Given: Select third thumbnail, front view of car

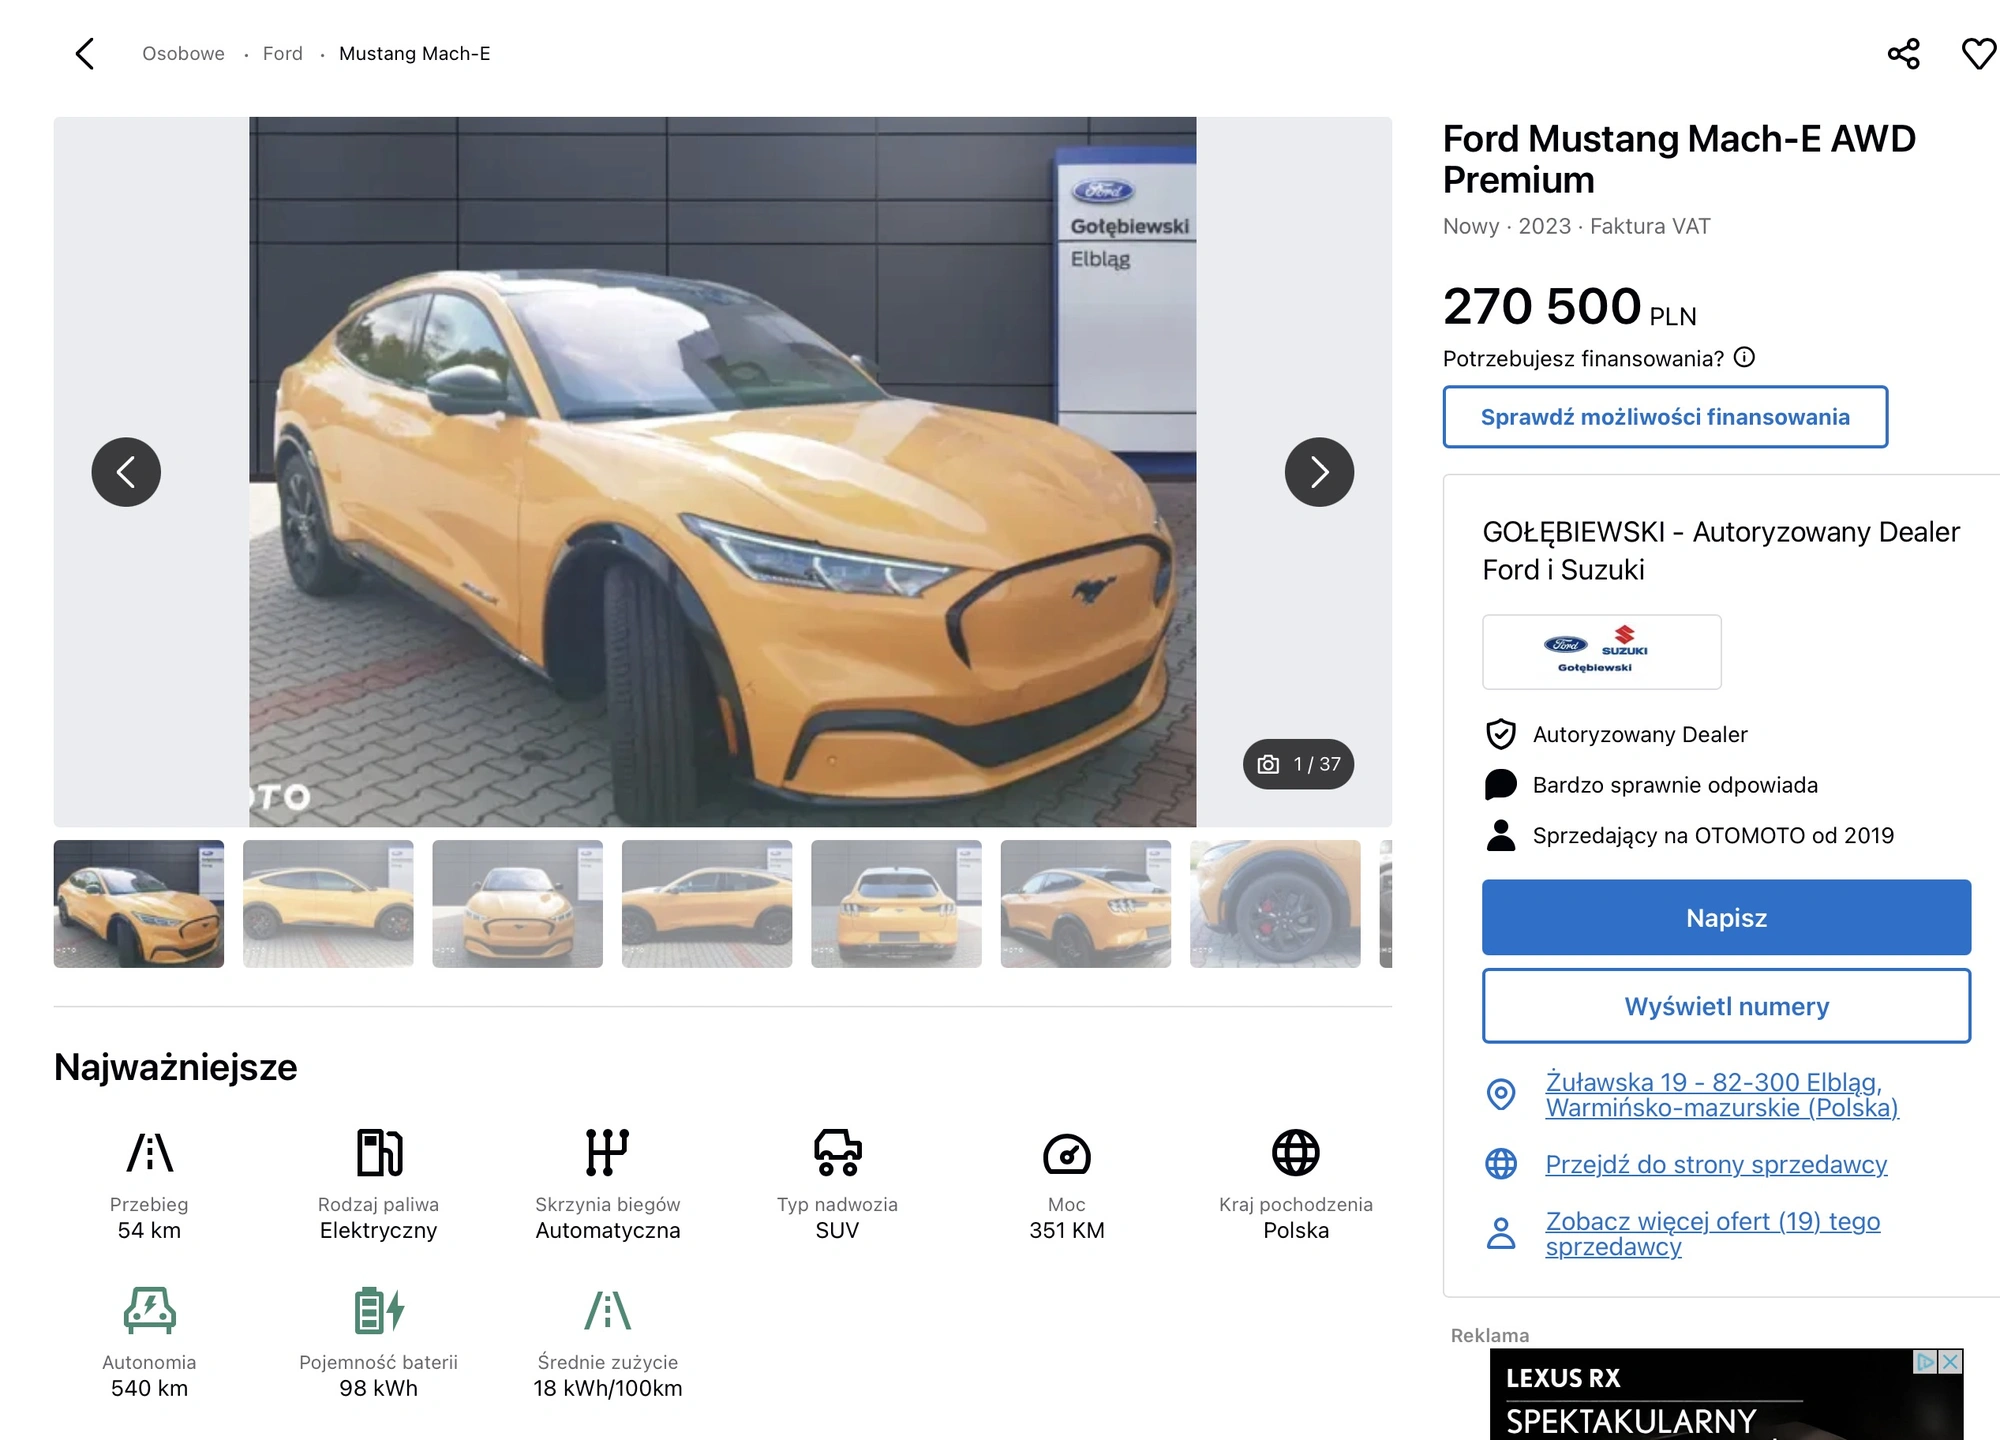Looking at the screenshot, I should (517, 904).
